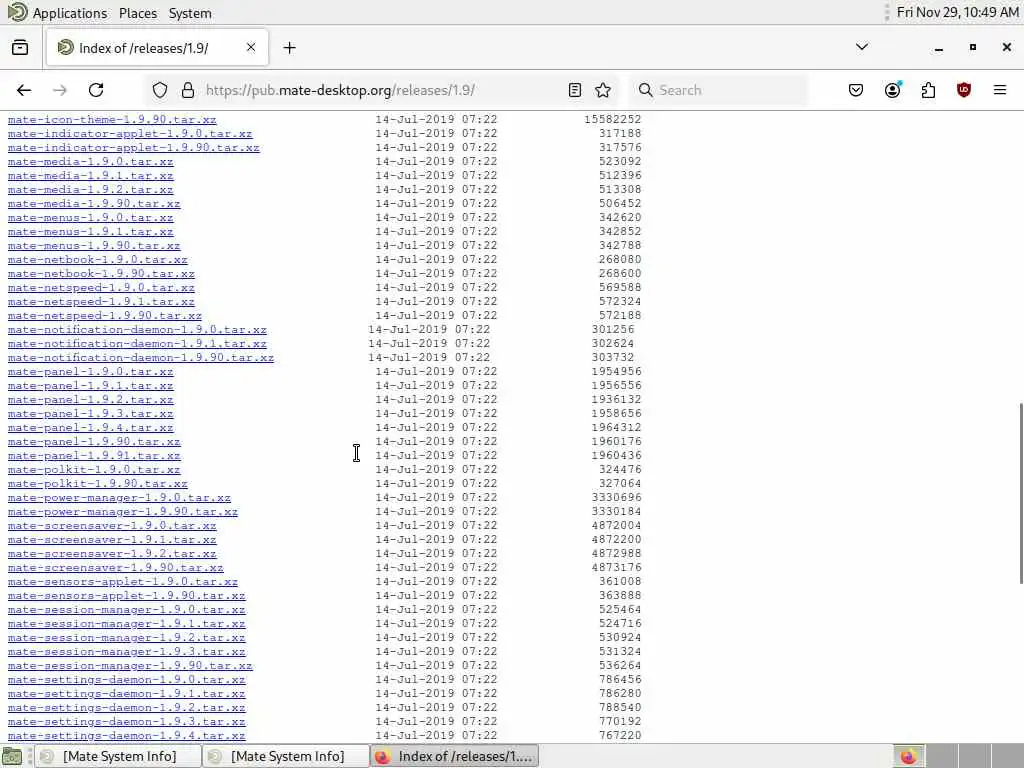The image size is (1024, 768).
Task: Open mate-icon-theme-1.9.90.tar.xz link
Action: pyautogui.click(x=112, y=120)
